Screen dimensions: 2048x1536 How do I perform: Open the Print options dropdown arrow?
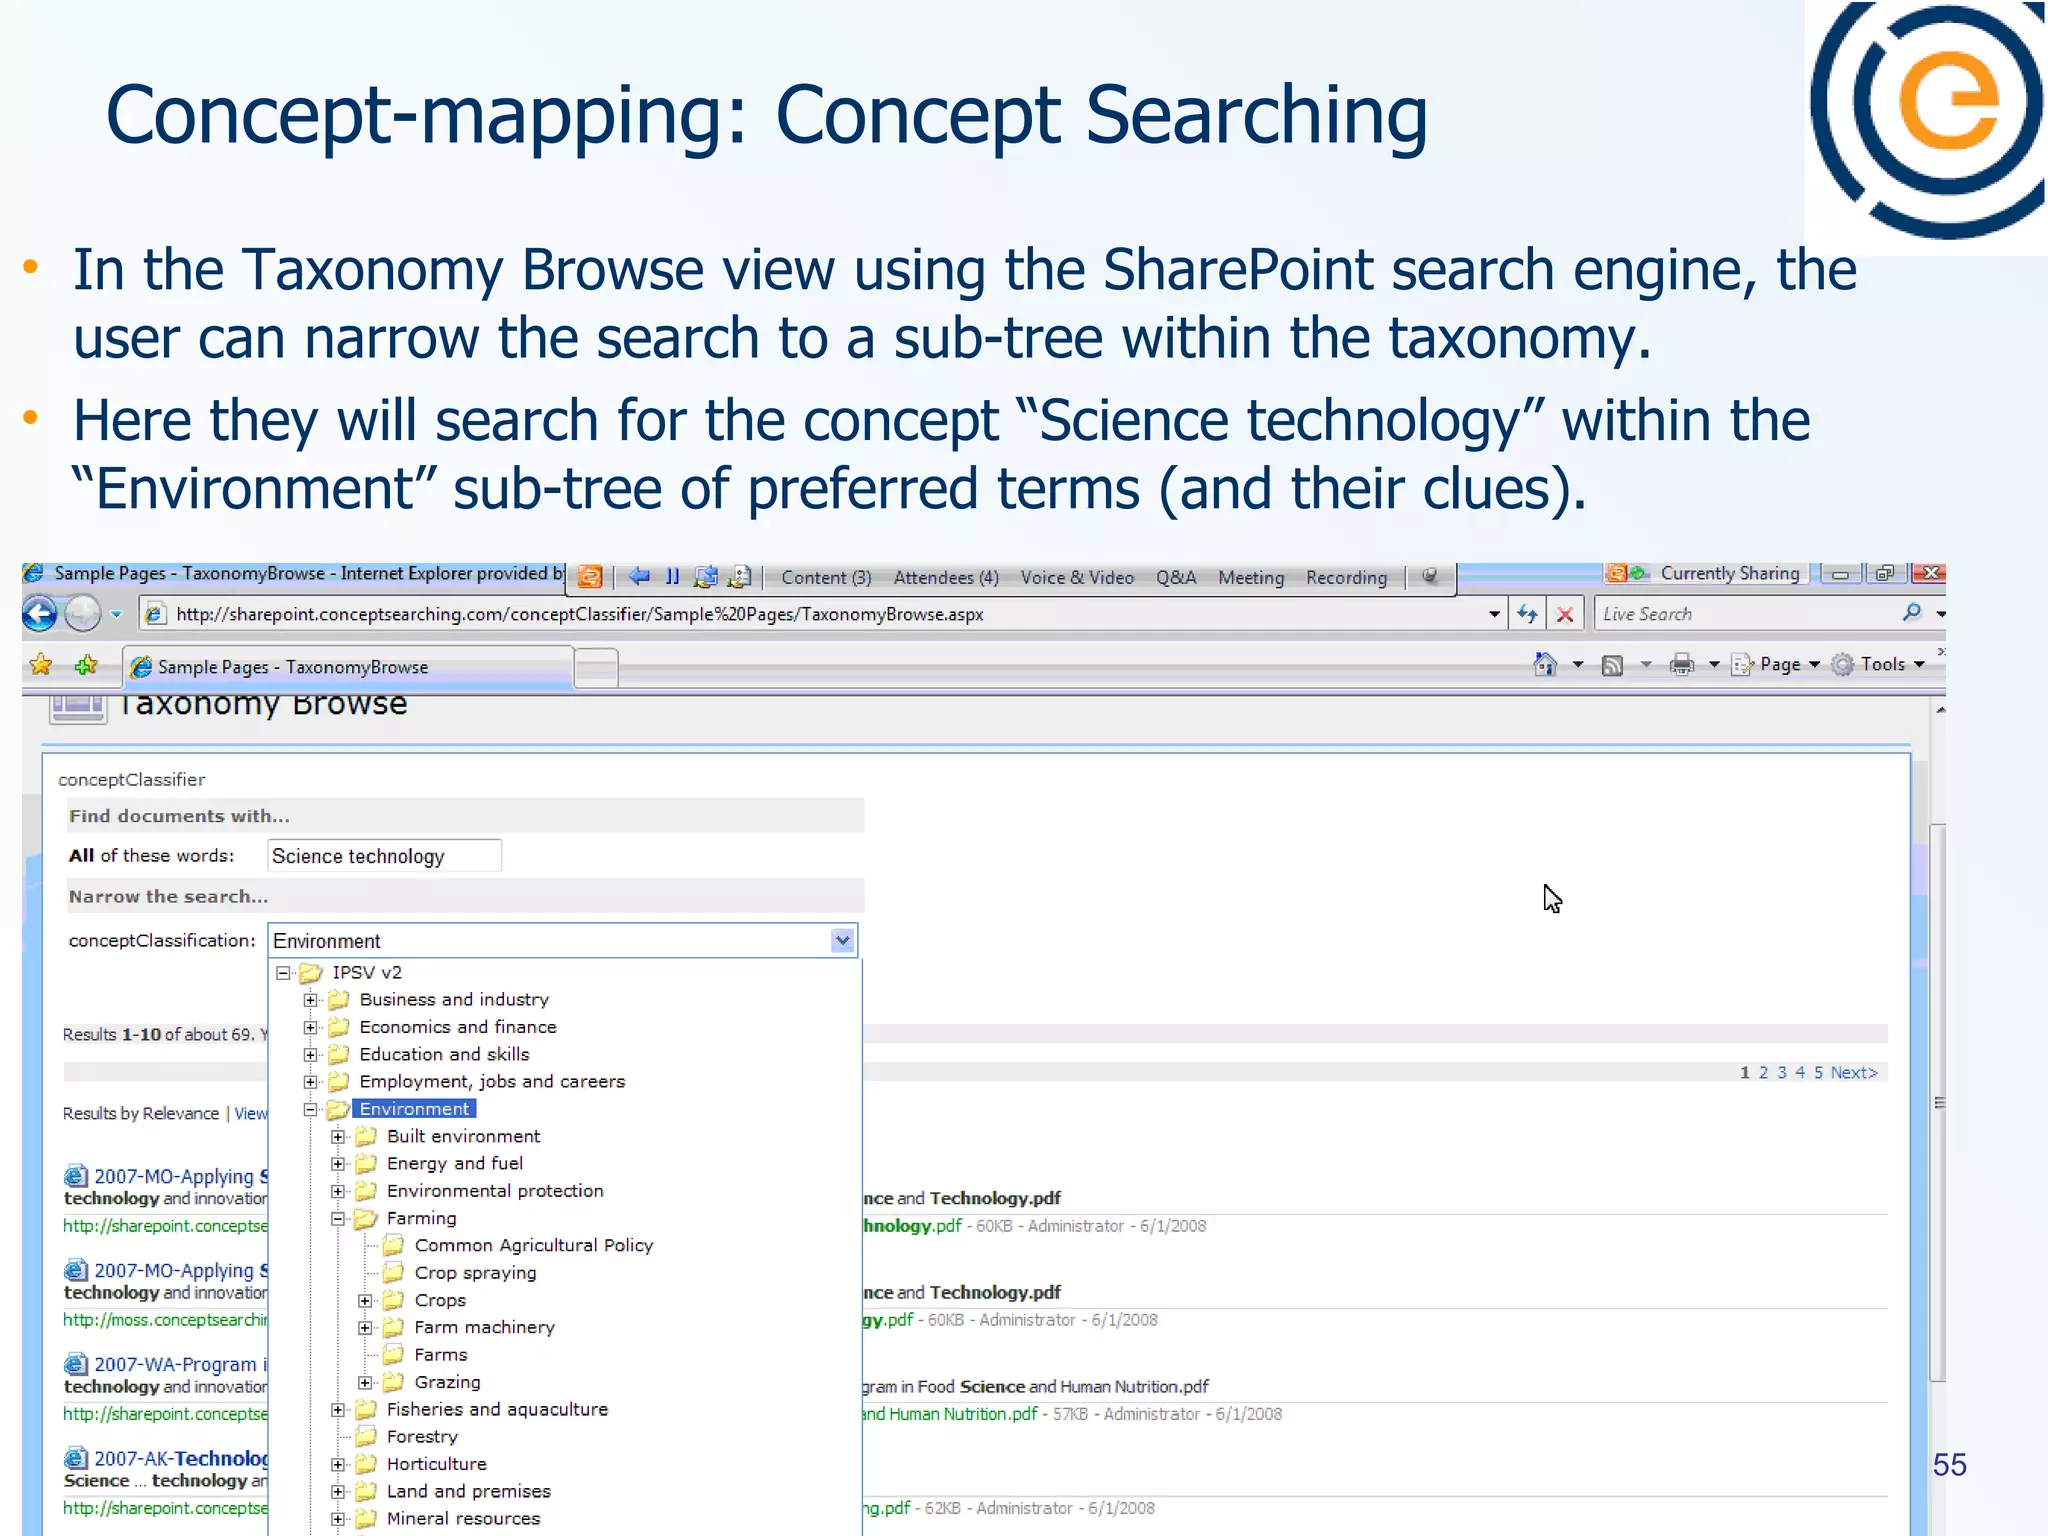(1714, 664)
